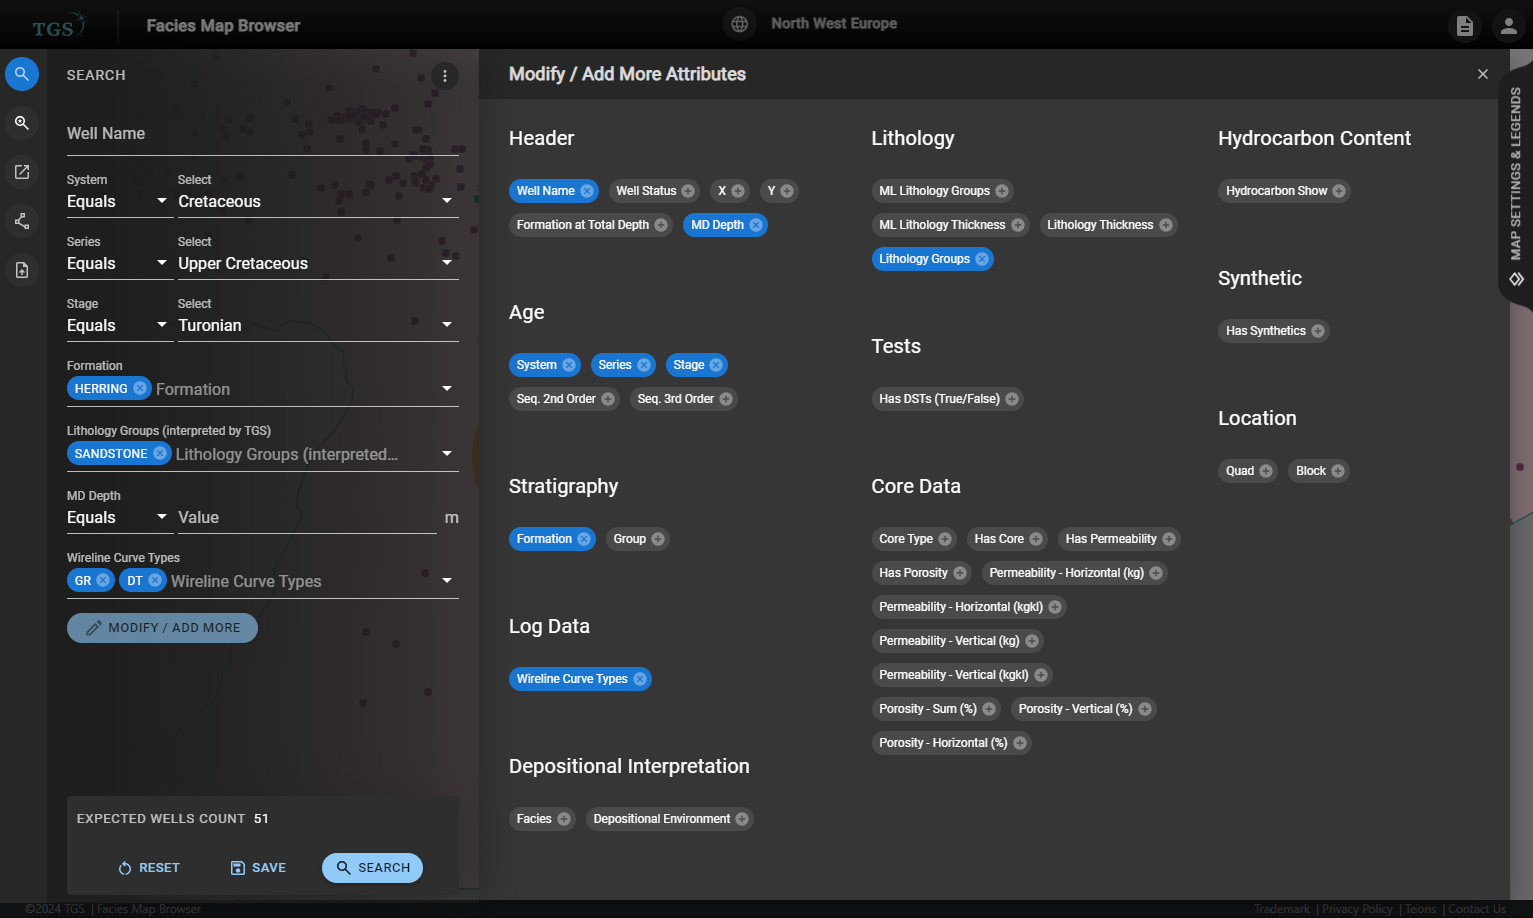Open the three-dot menu in the Search panel
The image size is (1533, 918).
(x=444, y=75)
